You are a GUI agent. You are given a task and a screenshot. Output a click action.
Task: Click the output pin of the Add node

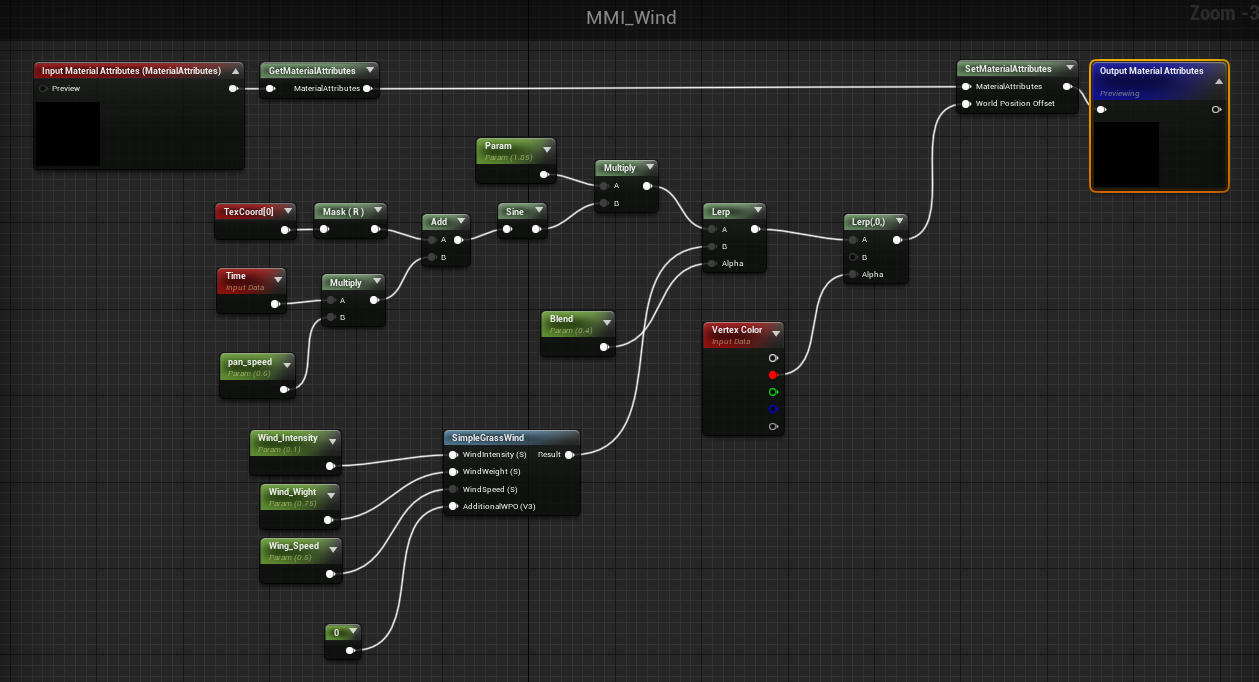[x=457, y=240]
